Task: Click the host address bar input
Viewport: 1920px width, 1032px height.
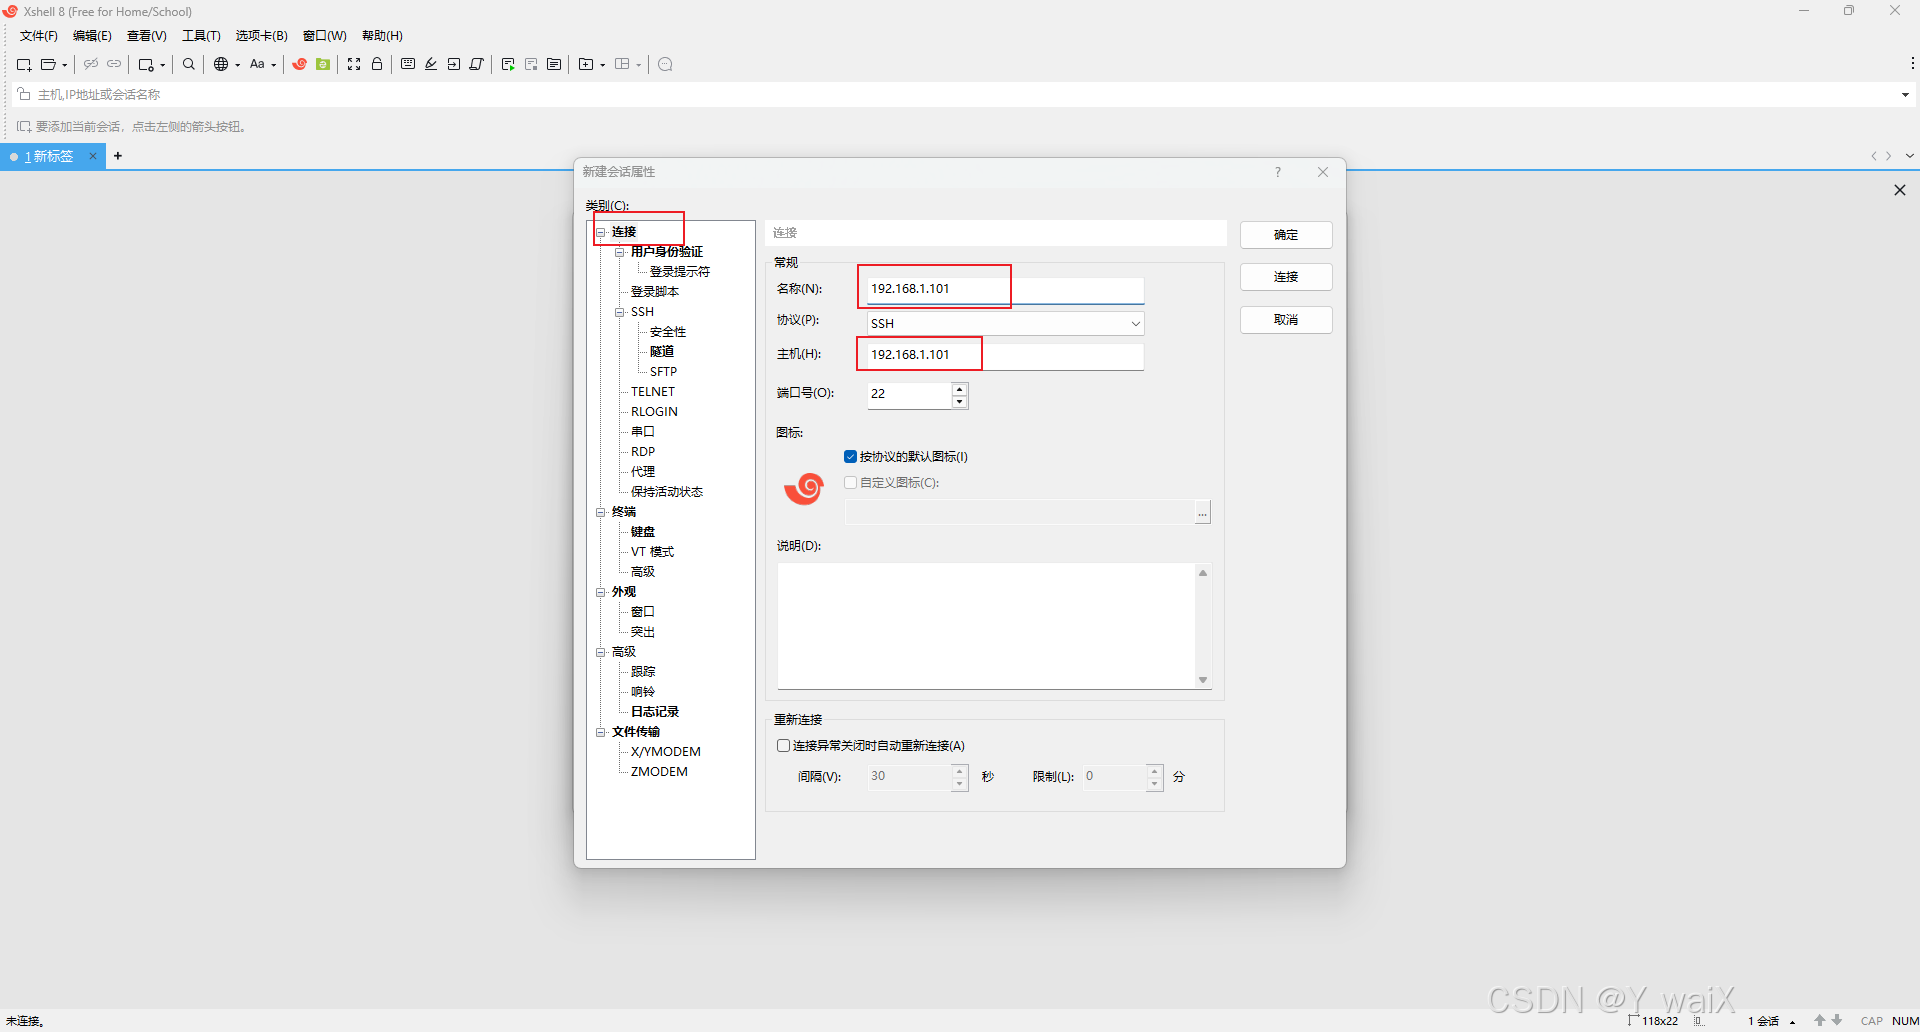Action: 960,95
